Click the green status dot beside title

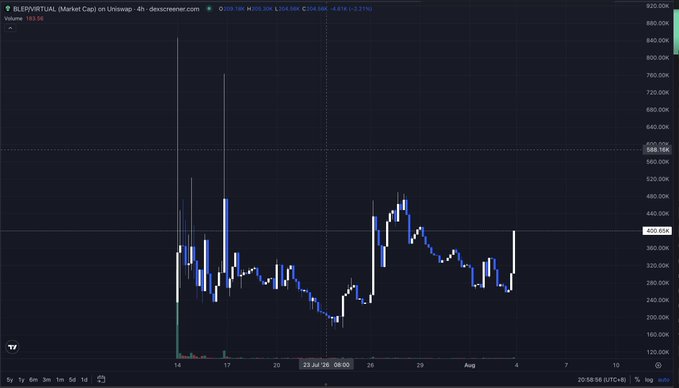pyautogui.click(x=209, y=9)
